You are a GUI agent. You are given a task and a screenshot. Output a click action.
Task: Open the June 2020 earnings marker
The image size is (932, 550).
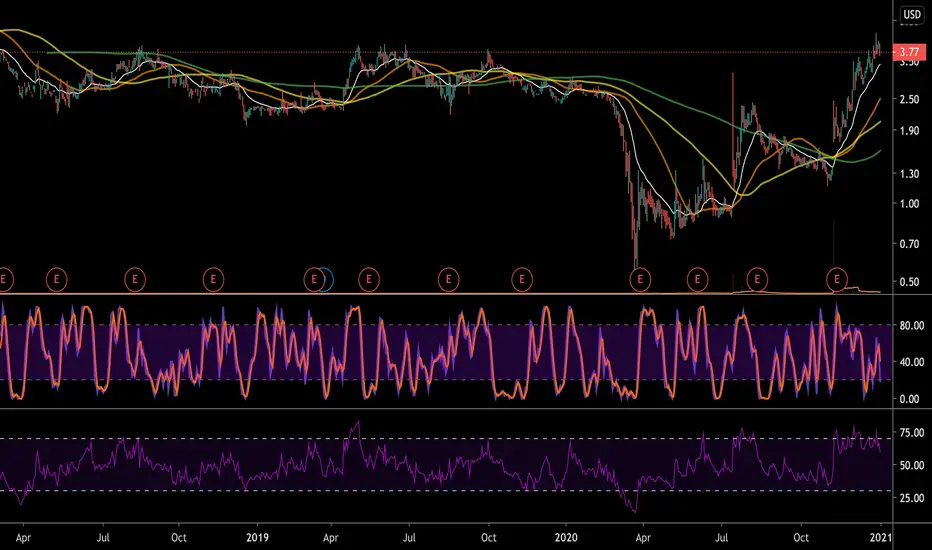[698, 279]
